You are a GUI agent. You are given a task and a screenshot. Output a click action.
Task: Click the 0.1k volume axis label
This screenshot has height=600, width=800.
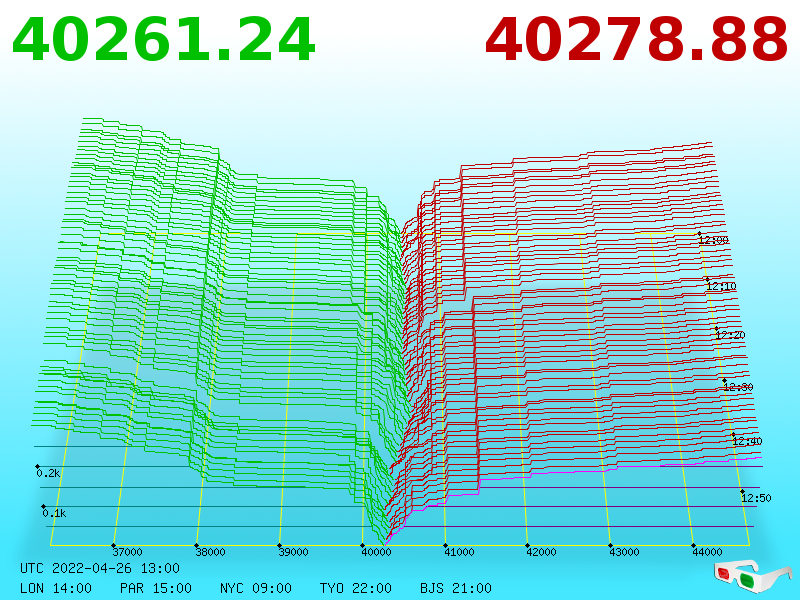(x=55, y=513)
